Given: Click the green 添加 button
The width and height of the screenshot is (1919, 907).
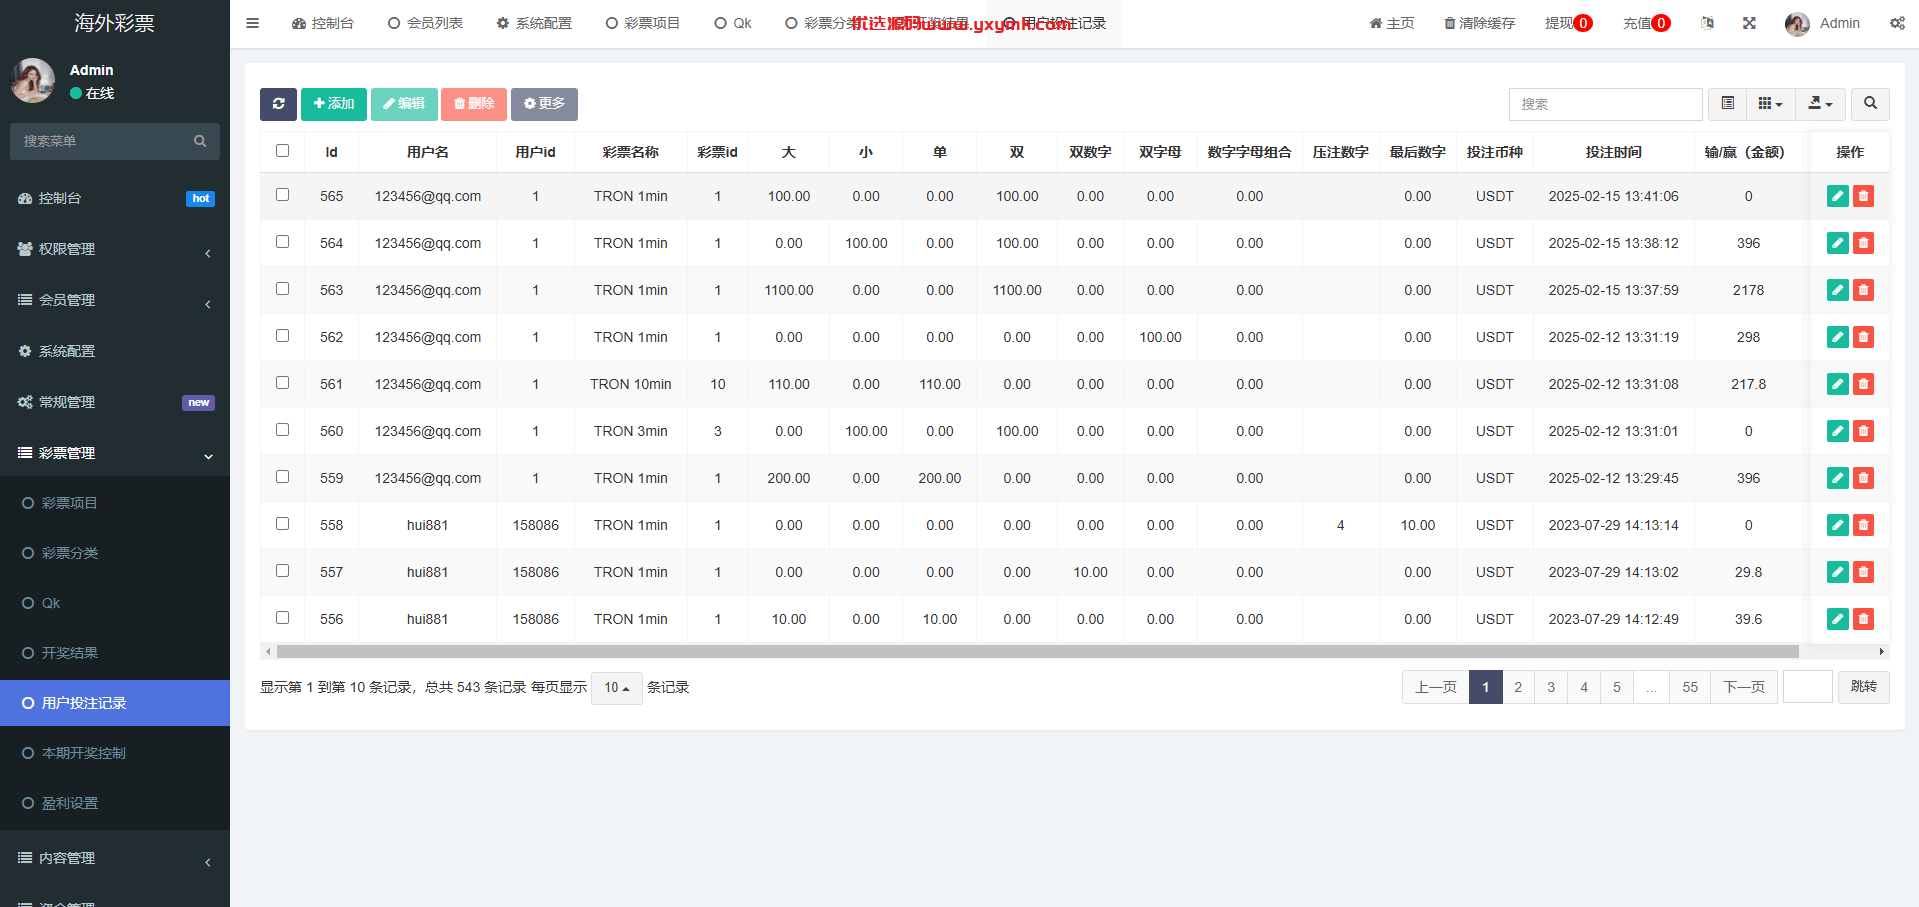Looking at the screenshot, I should tap(334, 104).
